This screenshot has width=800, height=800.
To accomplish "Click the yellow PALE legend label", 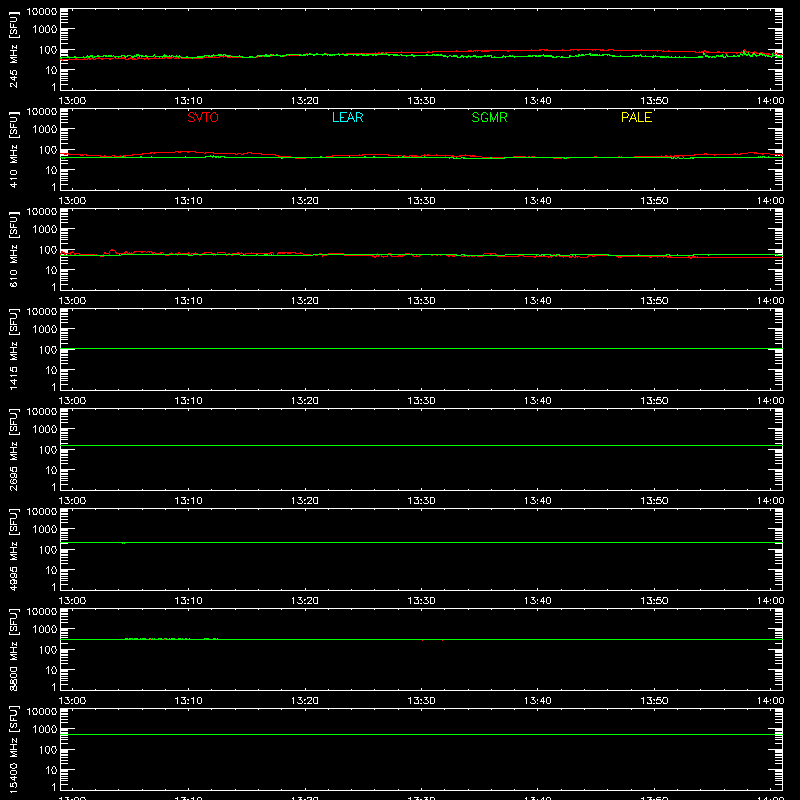I will (x=636, y=117).
